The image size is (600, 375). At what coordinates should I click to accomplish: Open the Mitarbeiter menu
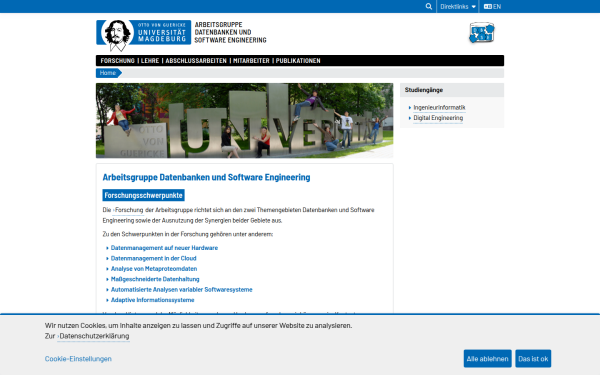point(251,60)
